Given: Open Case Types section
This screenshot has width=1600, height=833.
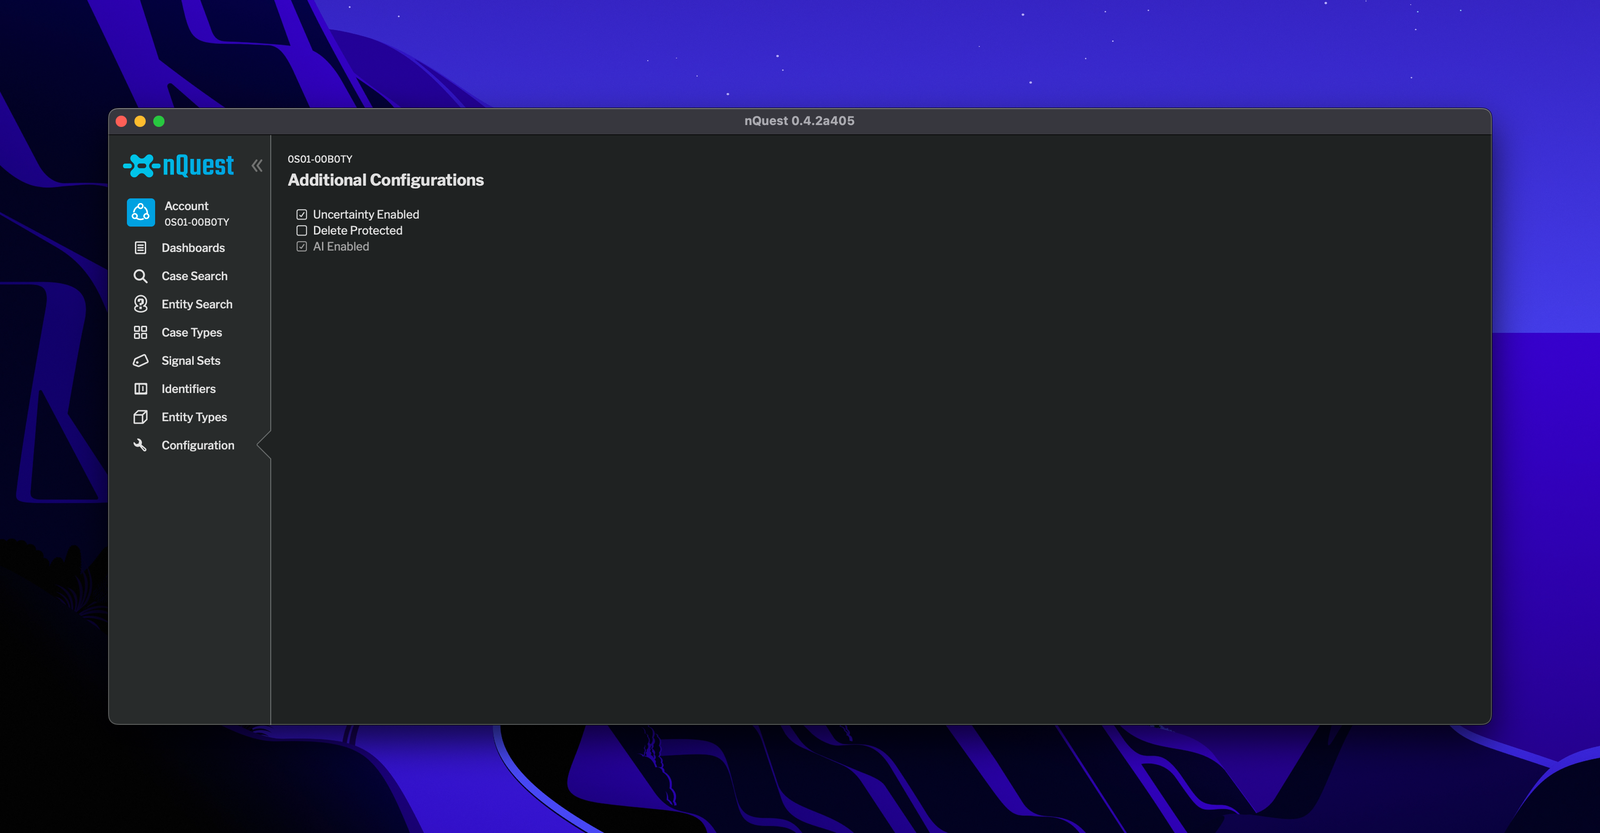Looking at the screenshot, I should pyautogui.click(x=192, y=333).
